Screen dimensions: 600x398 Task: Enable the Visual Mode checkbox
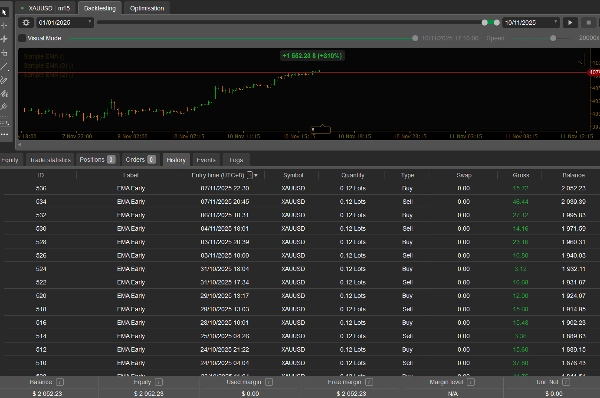tap(22, 38)
